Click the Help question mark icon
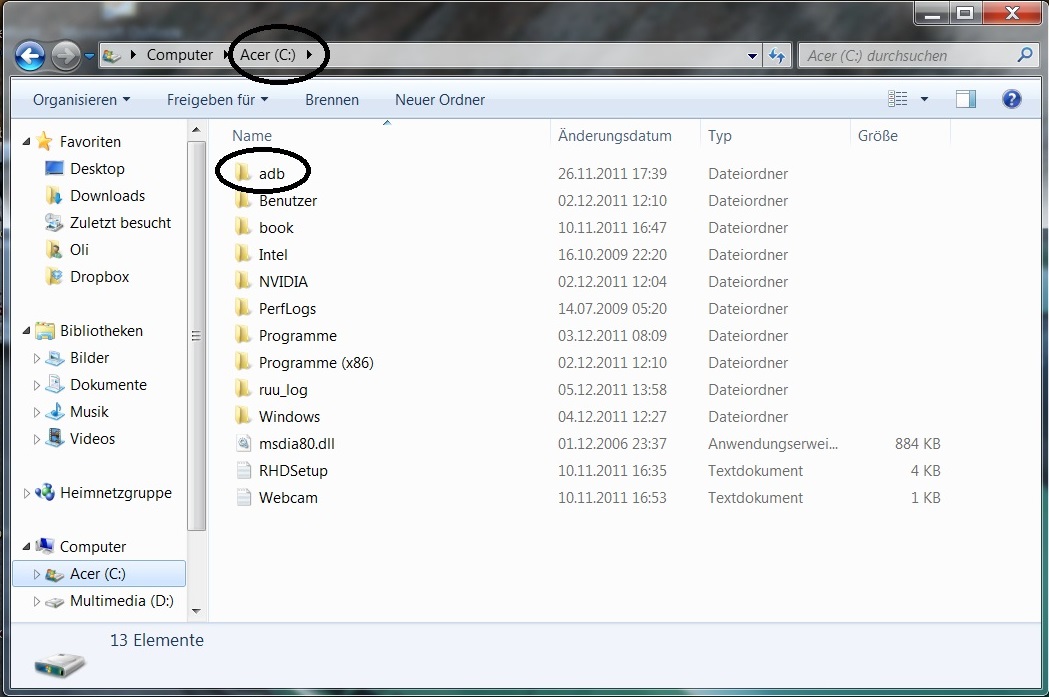 (x=1012, y=99)
